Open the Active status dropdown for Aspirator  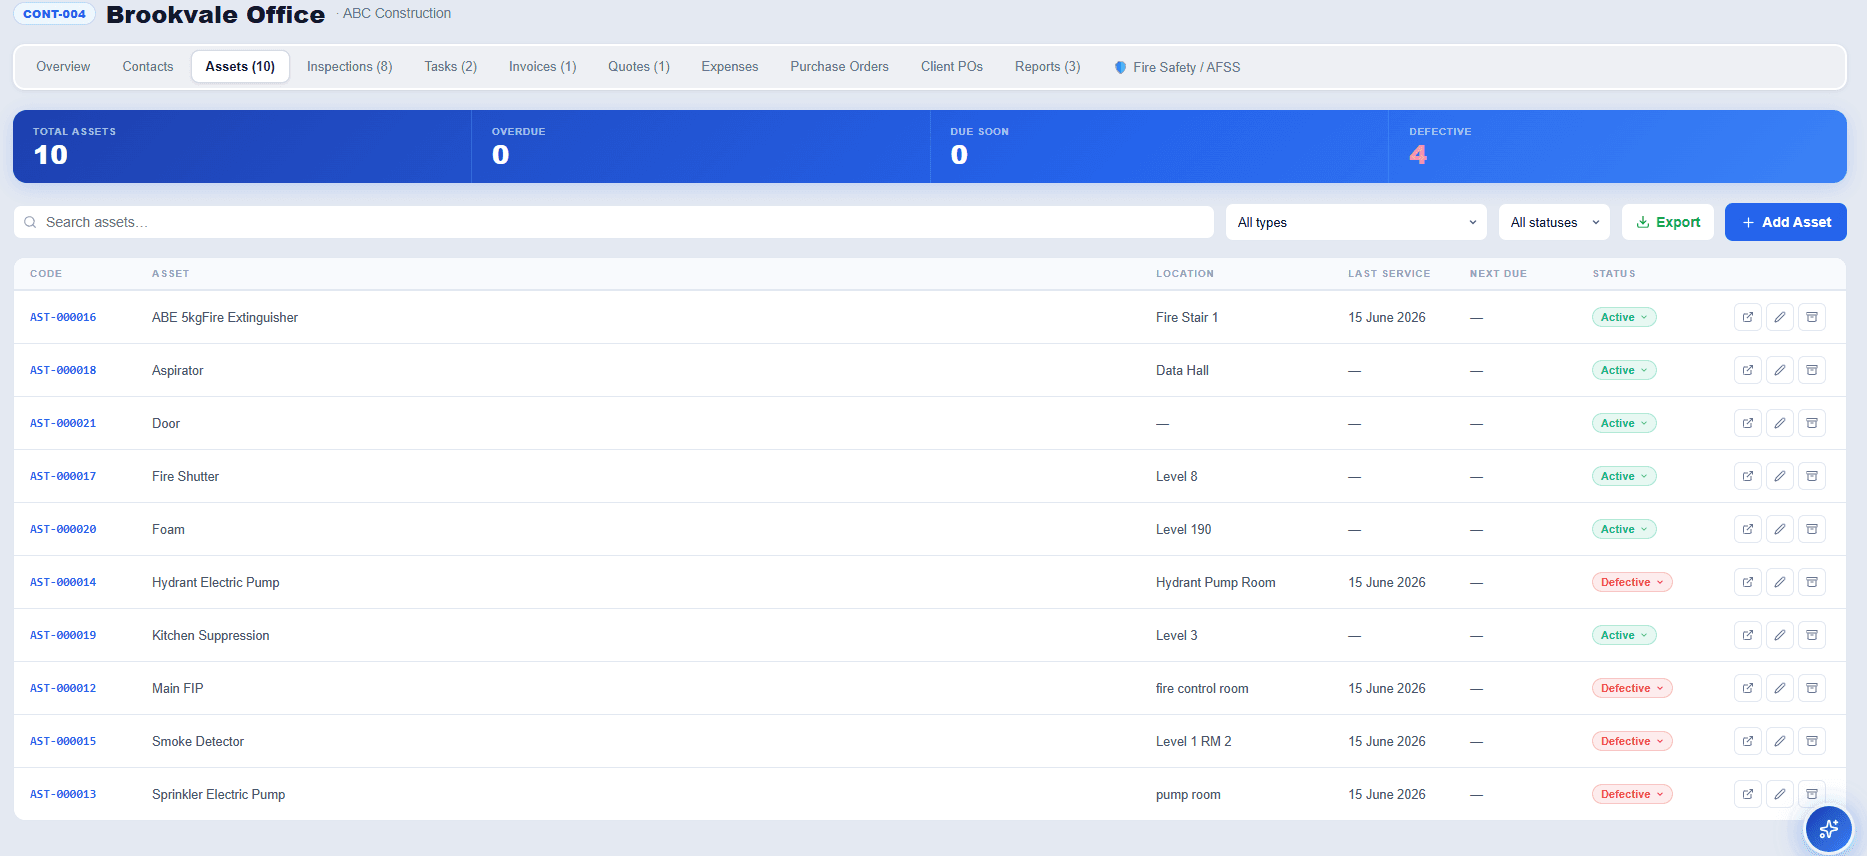point(1624,370)
